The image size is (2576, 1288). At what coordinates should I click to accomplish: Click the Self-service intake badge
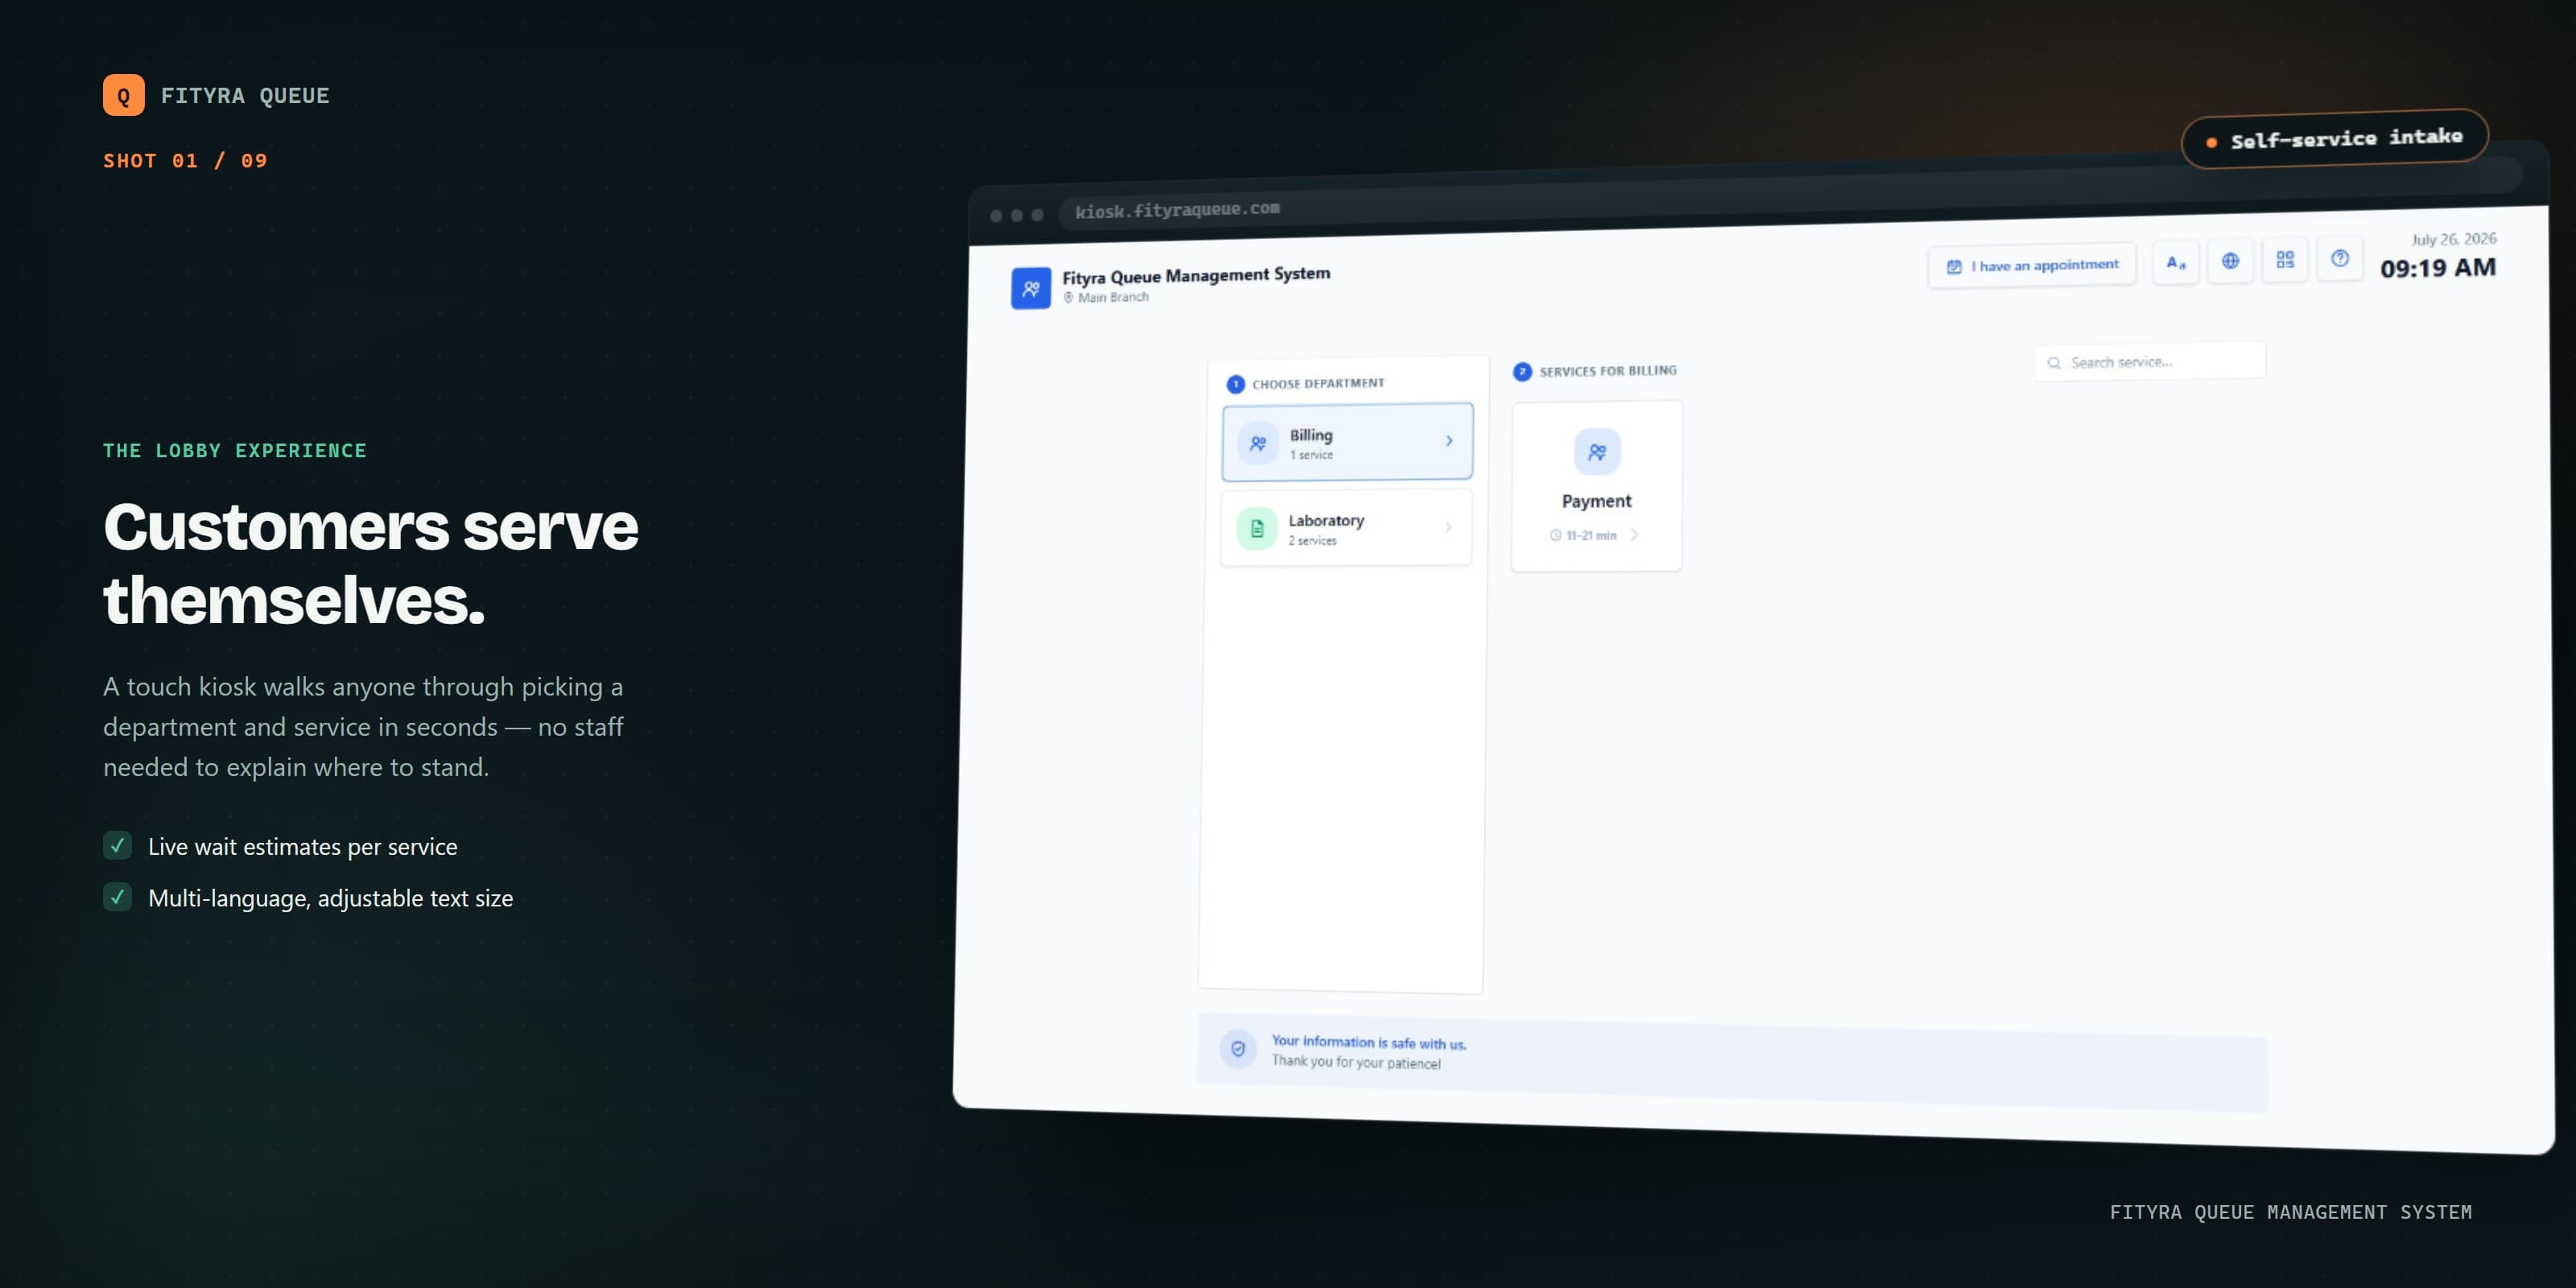click(x=2335, y=139)
